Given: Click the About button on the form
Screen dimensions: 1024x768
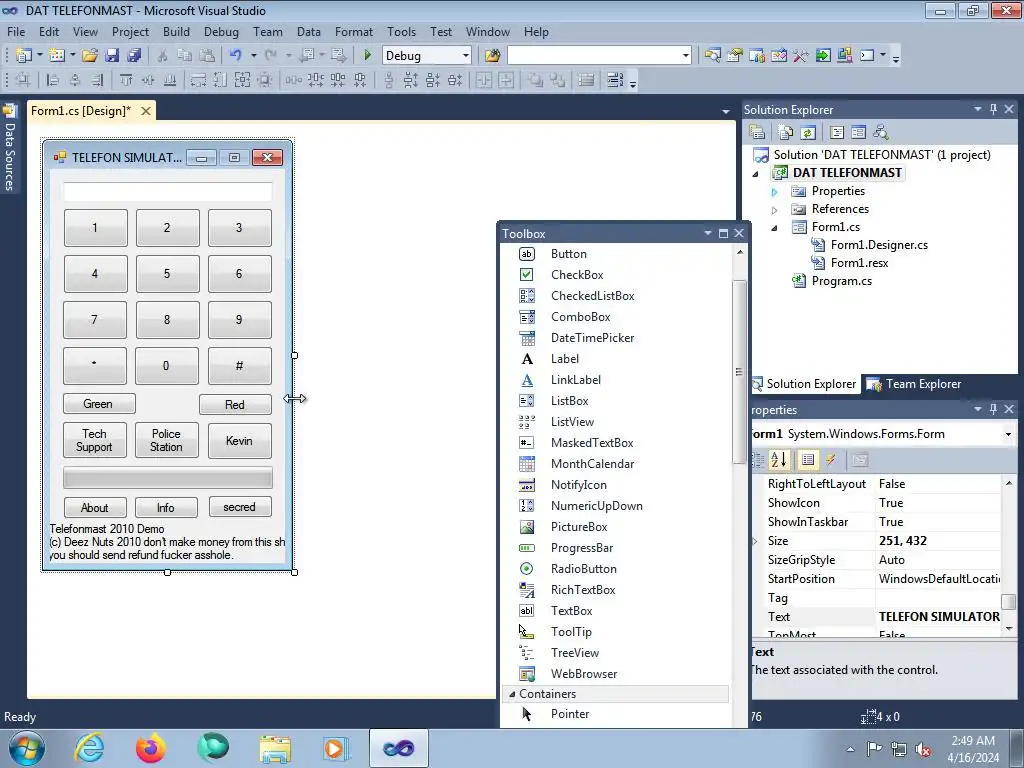Looking at the screenshot, I should tap(95, 507).
